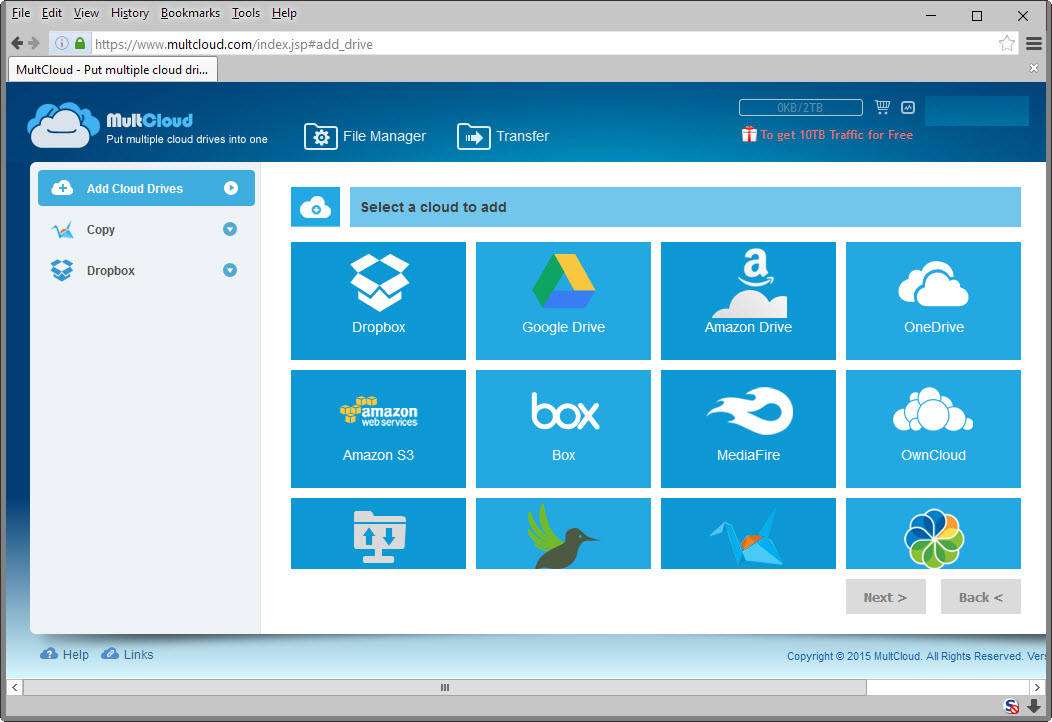Click the browser back arrow
The width and height of the screenshot is (1052, 722).
17,44
